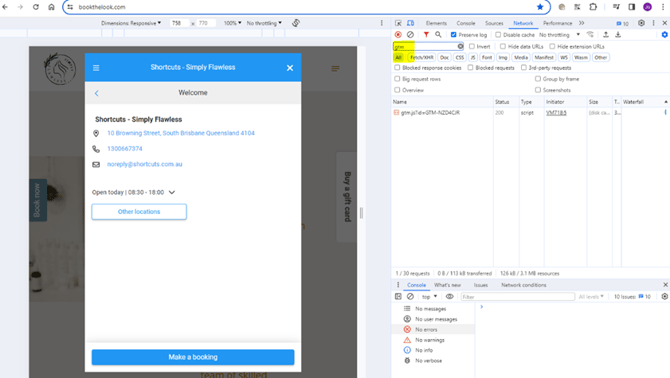Show the console sidebar icon

[x=398, y=296]
